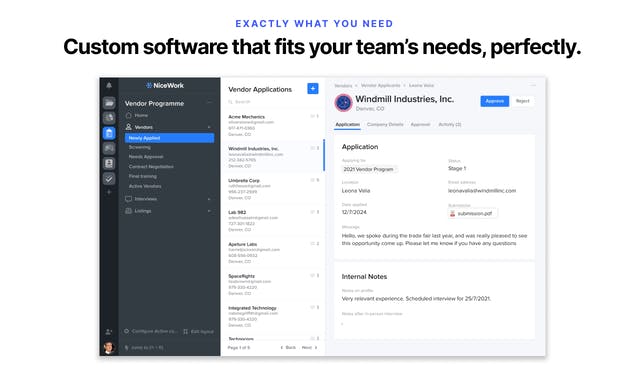Switch to the Activity tab

pos(450,124)
